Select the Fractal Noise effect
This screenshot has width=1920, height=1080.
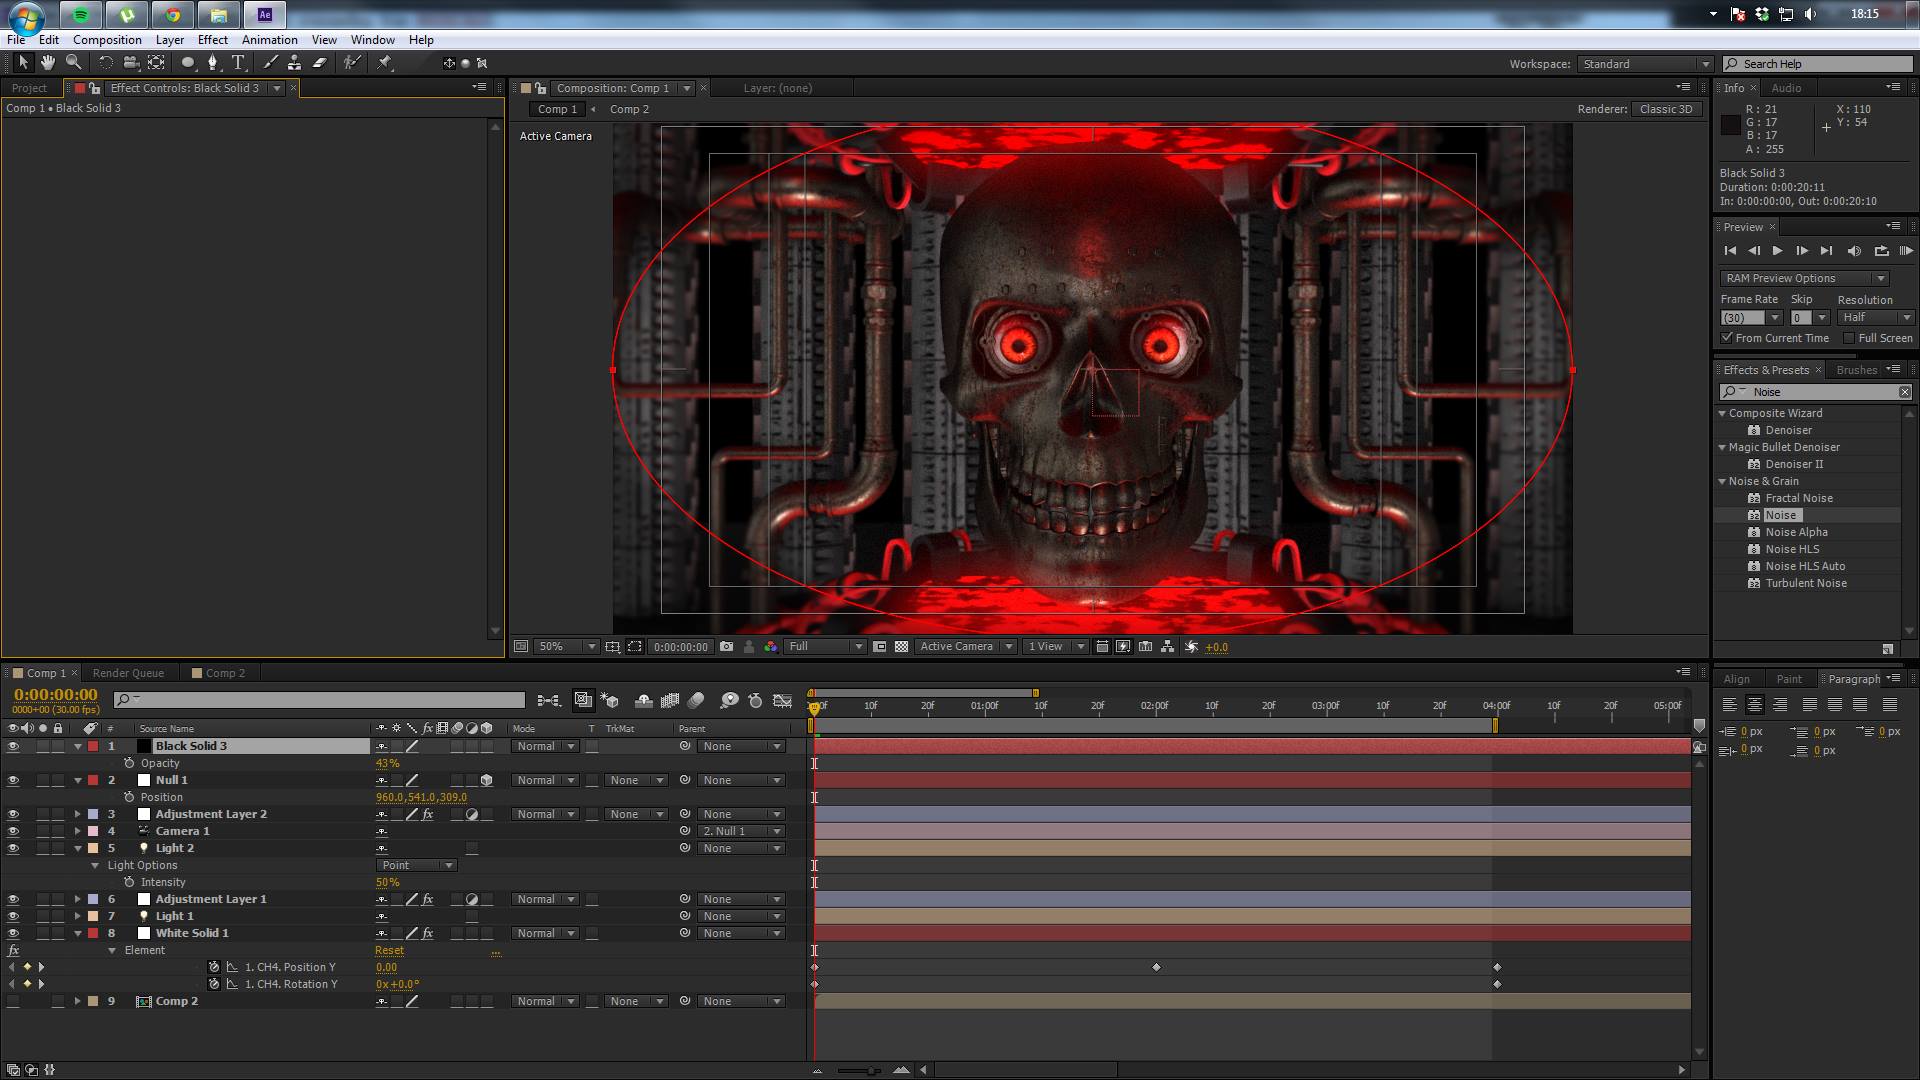pos(1799,498)
